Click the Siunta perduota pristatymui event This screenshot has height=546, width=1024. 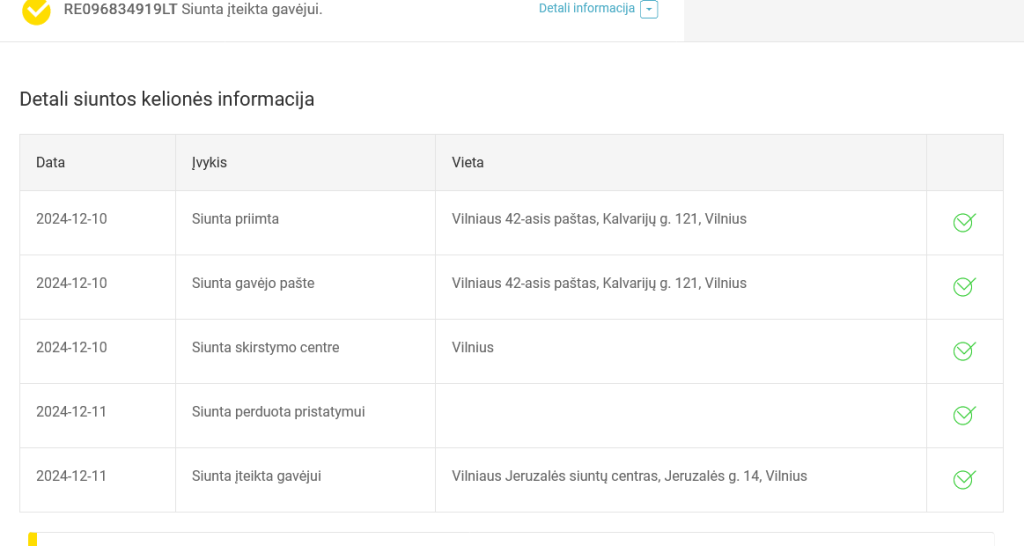(278, 412)
